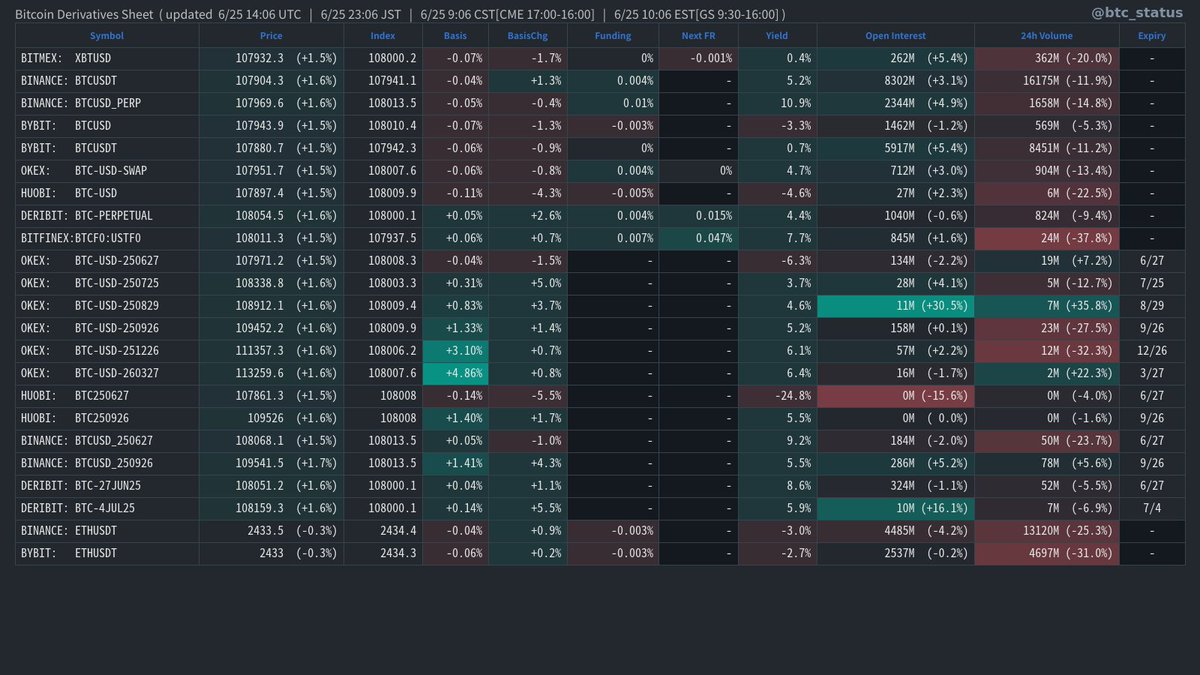Click the DERIBIT: BTC-27JUN25 symbol cell
This screenshot has height=675, width=1200.
point(107,486)
